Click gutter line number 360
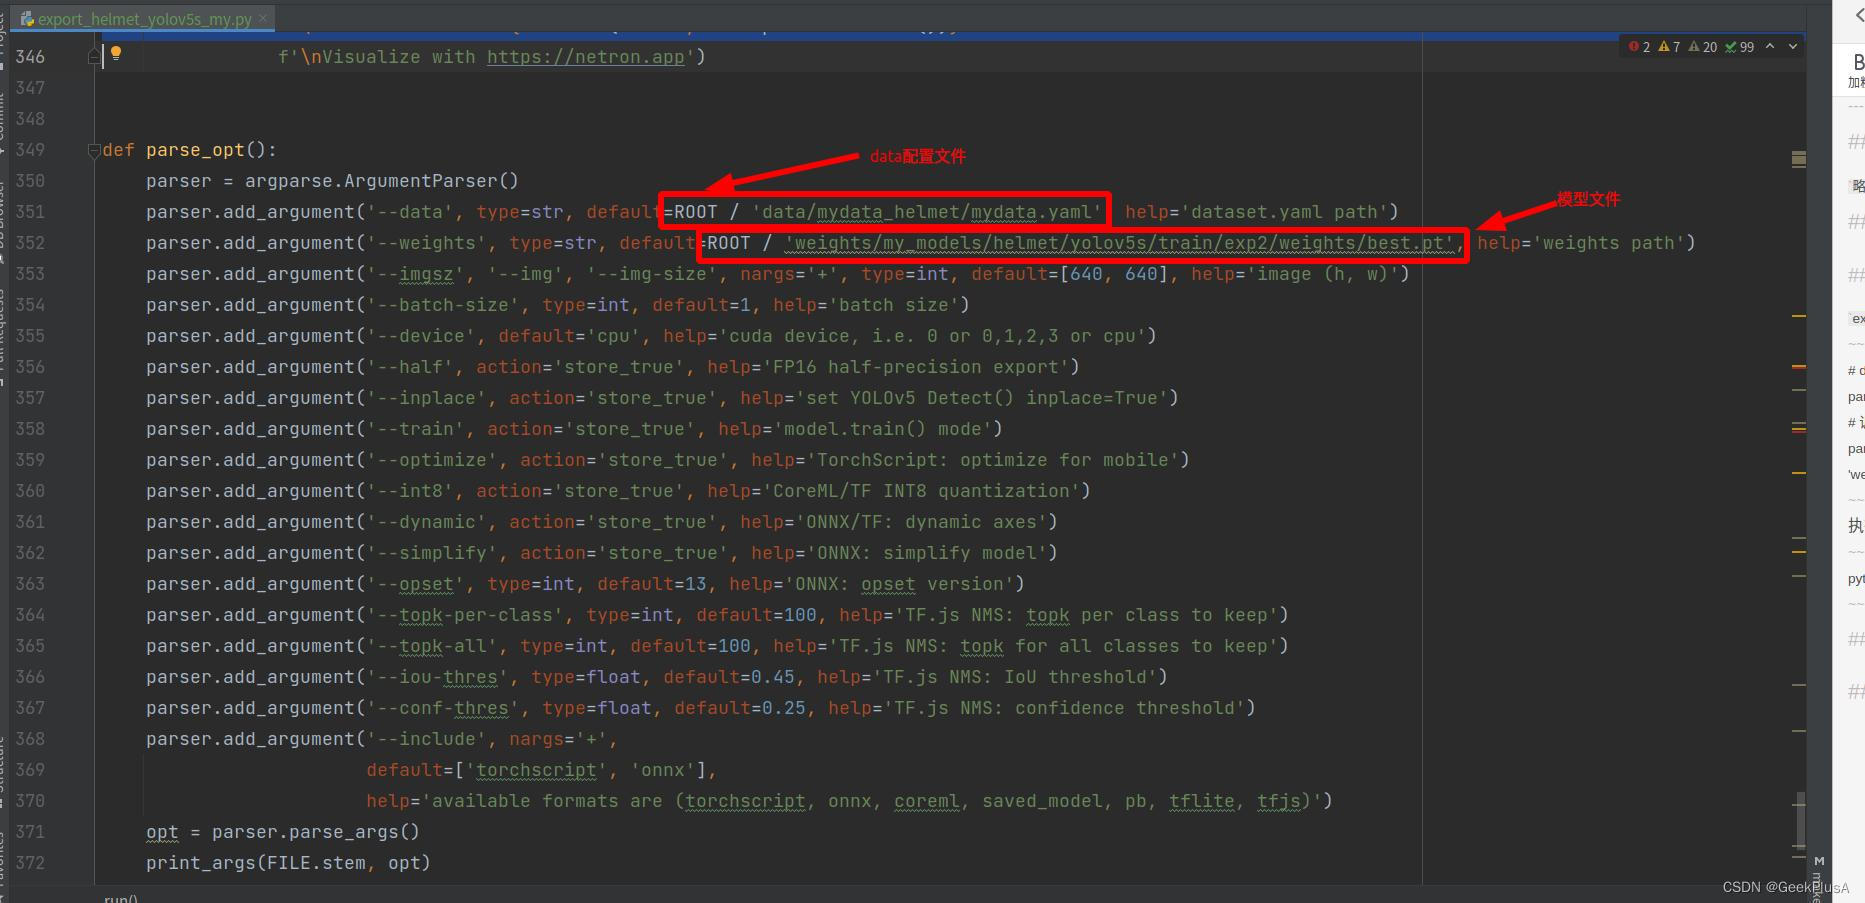Image resolution: width=1865 pixels, height=903 pixels. pos(30,491)
